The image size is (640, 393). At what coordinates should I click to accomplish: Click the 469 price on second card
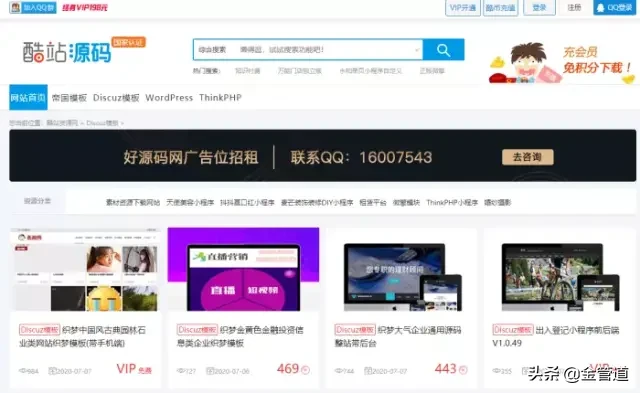point(288,369)
